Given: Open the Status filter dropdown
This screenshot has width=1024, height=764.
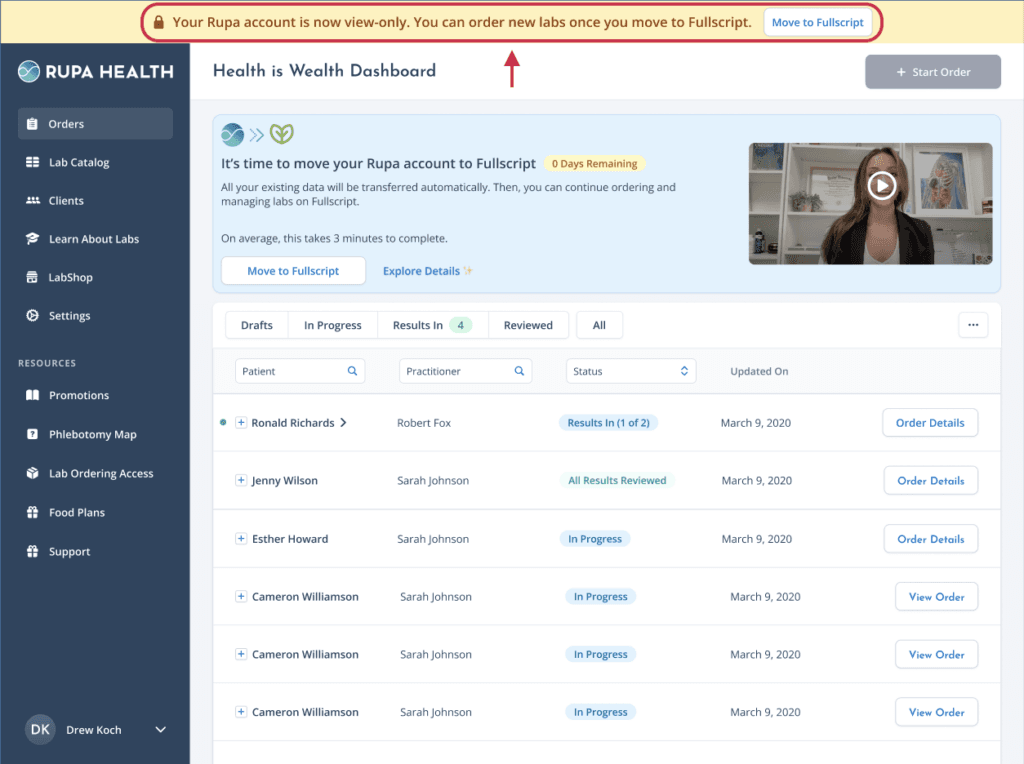Looking at the screenshot, I should coord(631,371).
